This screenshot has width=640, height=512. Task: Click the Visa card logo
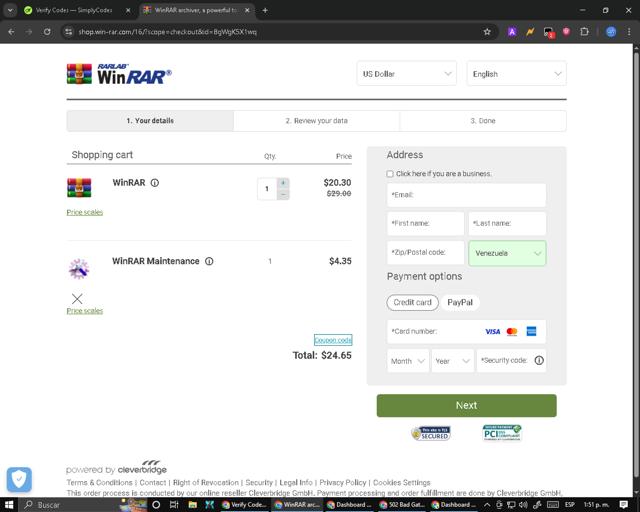[493, 332]
